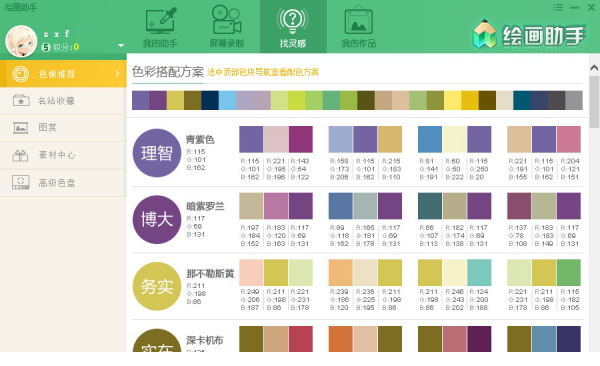
Task: Click the user avatar picture
Action: [x=21, y=41]
